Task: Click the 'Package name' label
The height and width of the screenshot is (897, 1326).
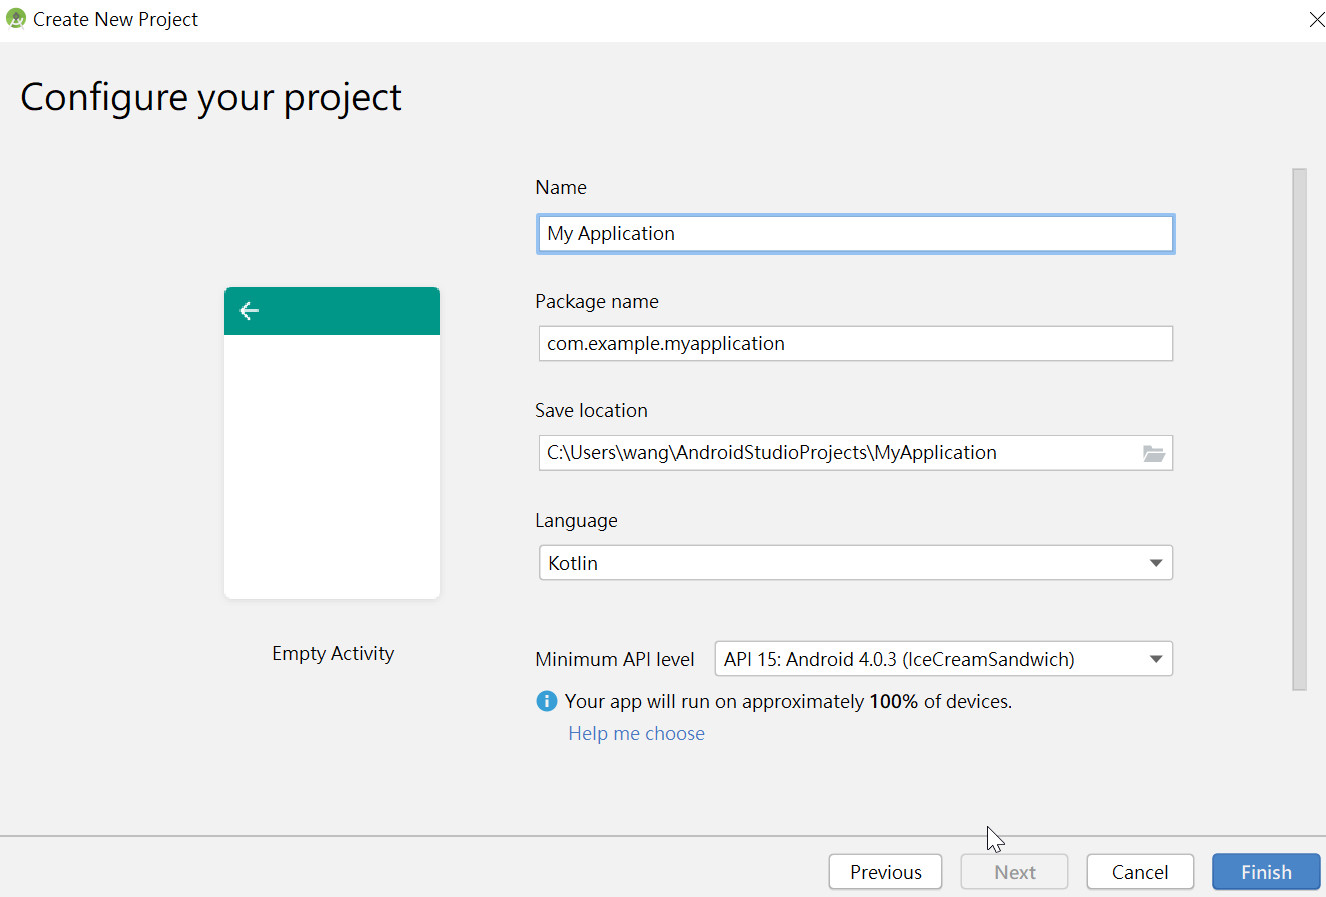Action: point(597,301)
